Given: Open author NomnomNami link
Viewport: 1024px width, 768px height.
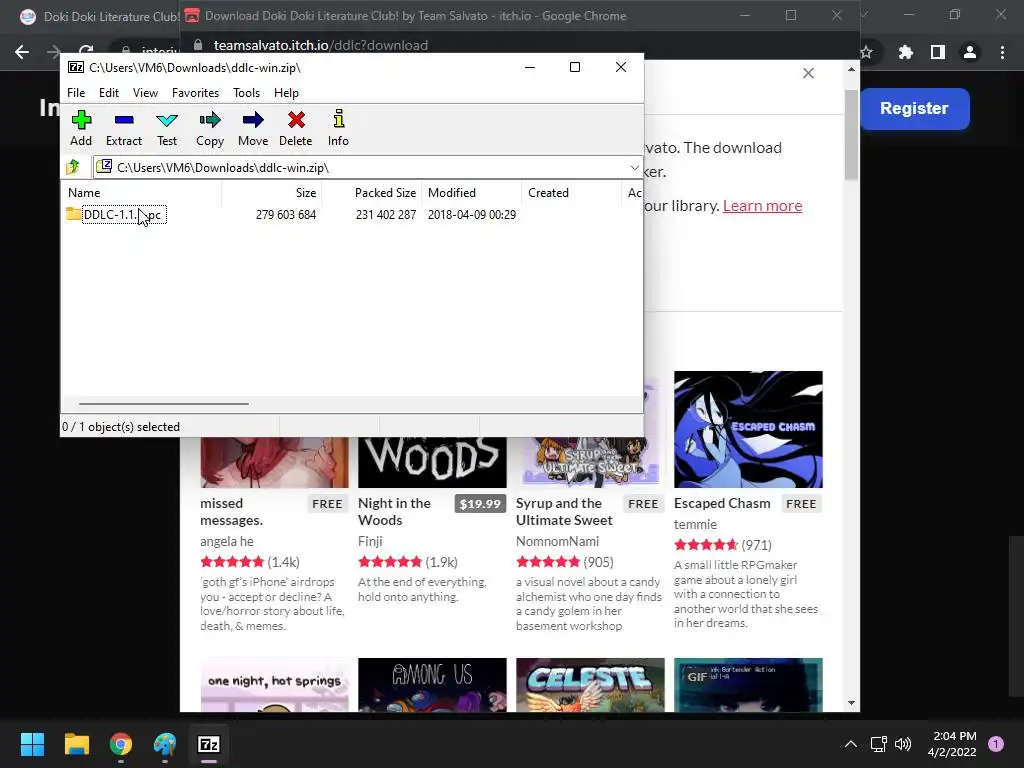Looking at the screenshot, I should coord(558,541).
